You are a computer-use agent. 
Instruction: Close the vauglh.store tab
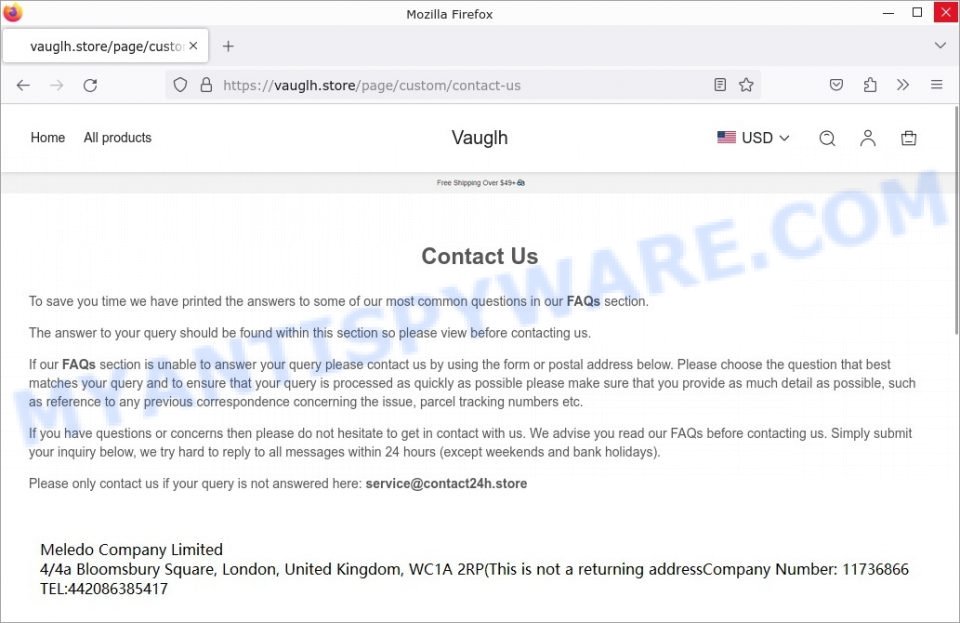[x=193, y=46]
